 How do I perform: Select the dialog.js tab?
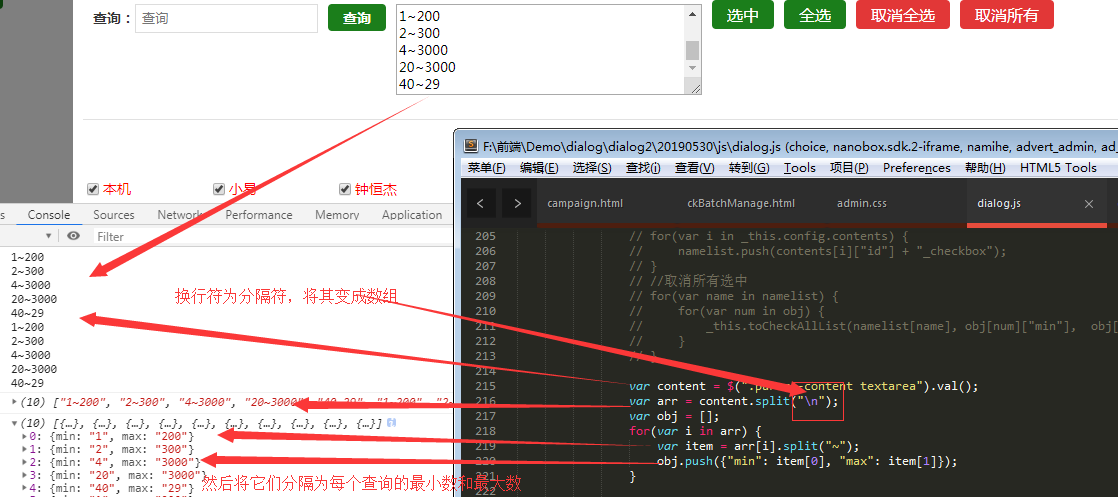click(x=998, y=203)
